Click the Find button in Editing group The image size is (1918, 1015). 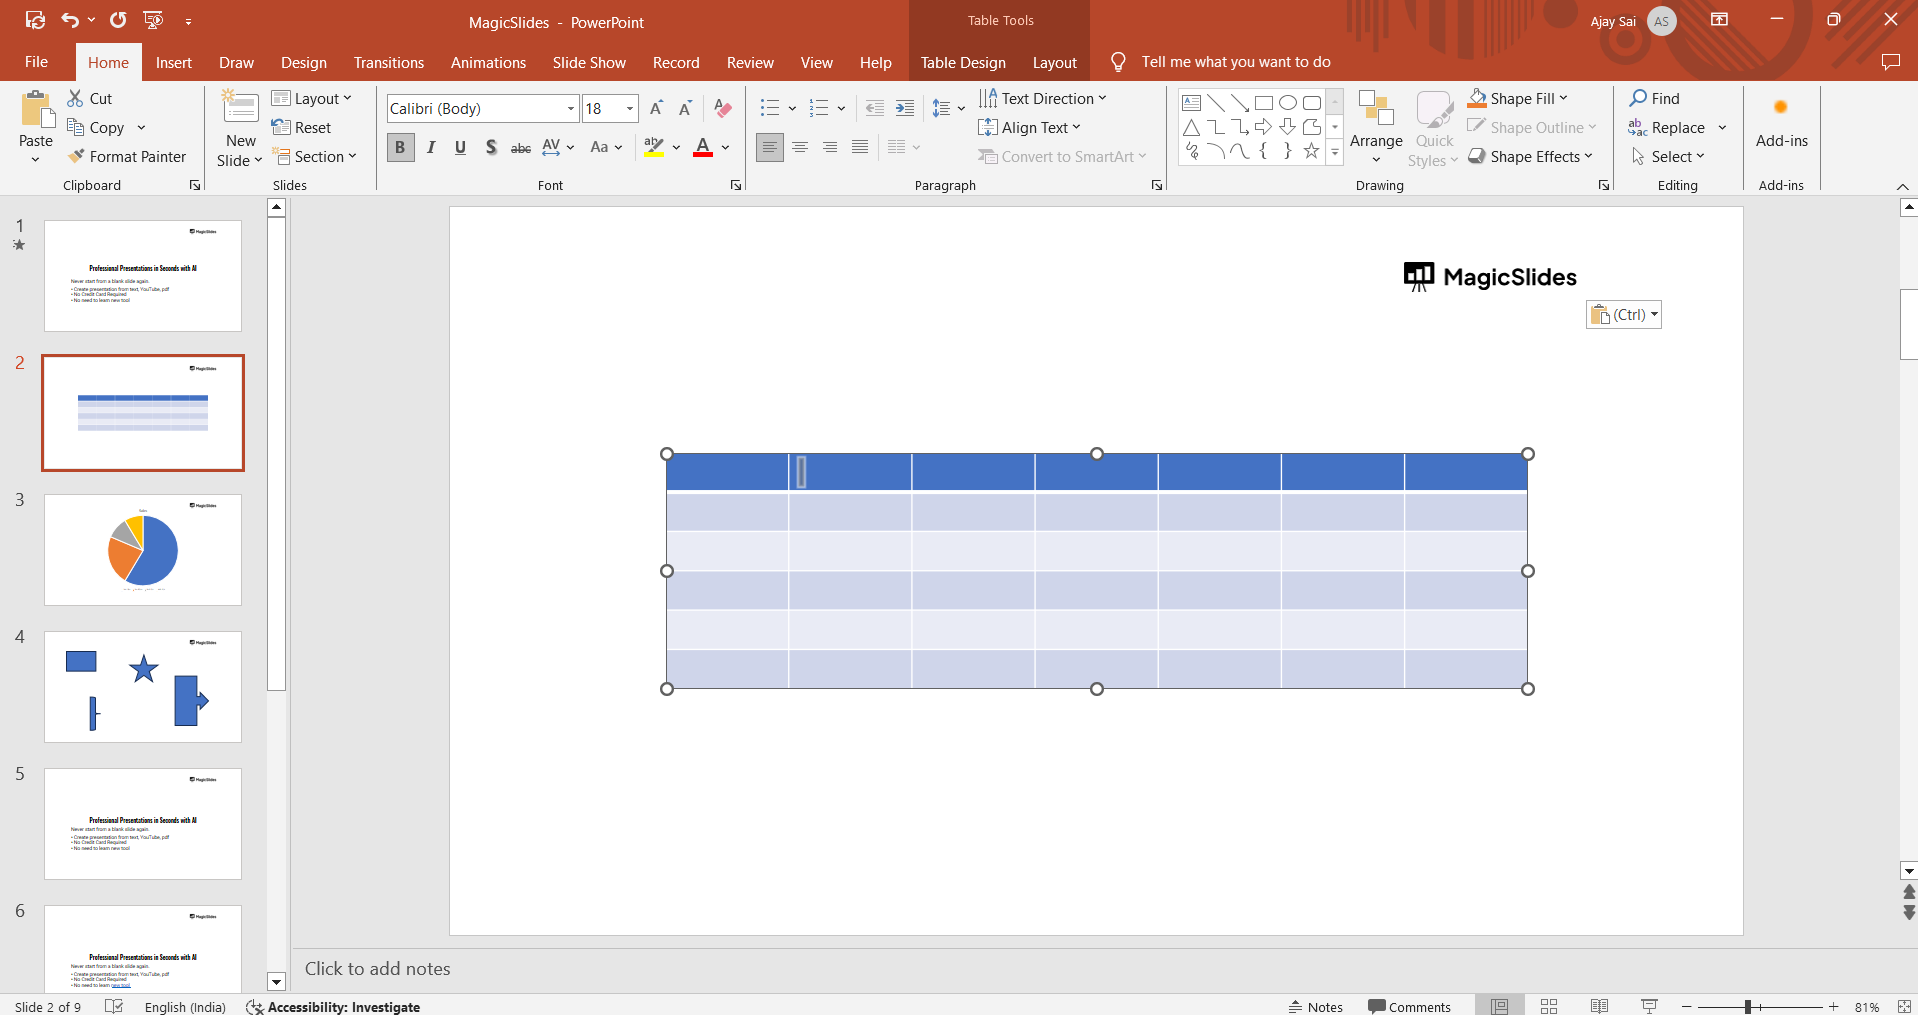tap(1655, 98)
